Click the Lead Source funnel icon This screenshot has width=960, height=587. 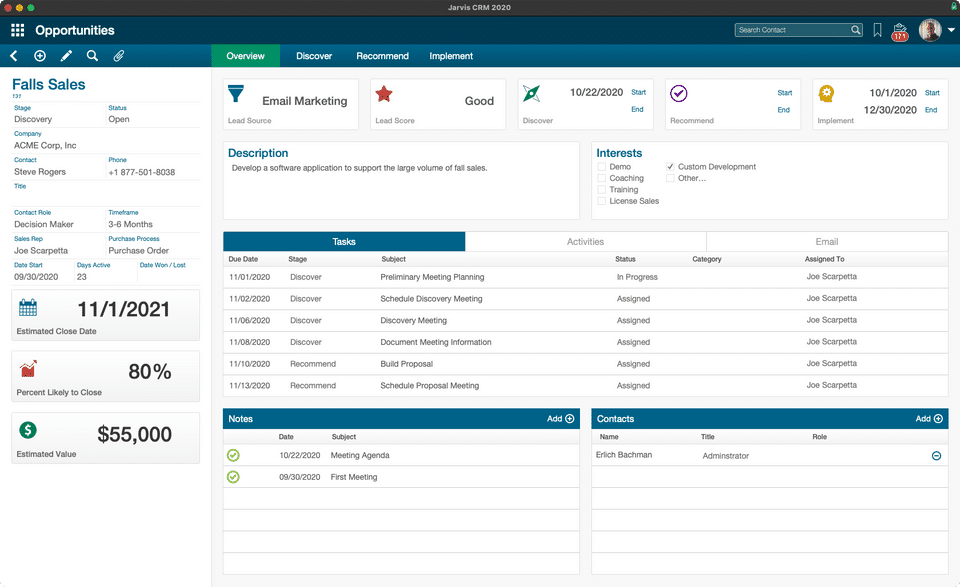coord(236,94)
